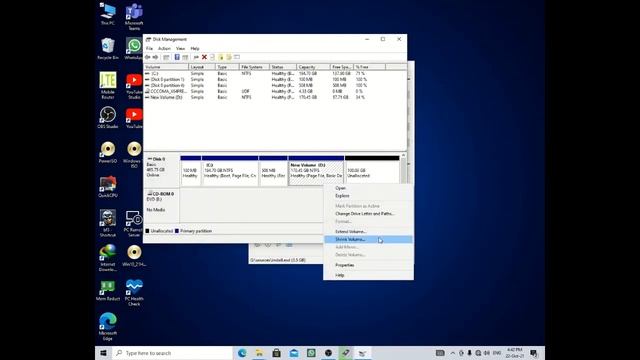Sort by the Capacity column header
Viewport: 640px width, 360px height.
[313, 67]
